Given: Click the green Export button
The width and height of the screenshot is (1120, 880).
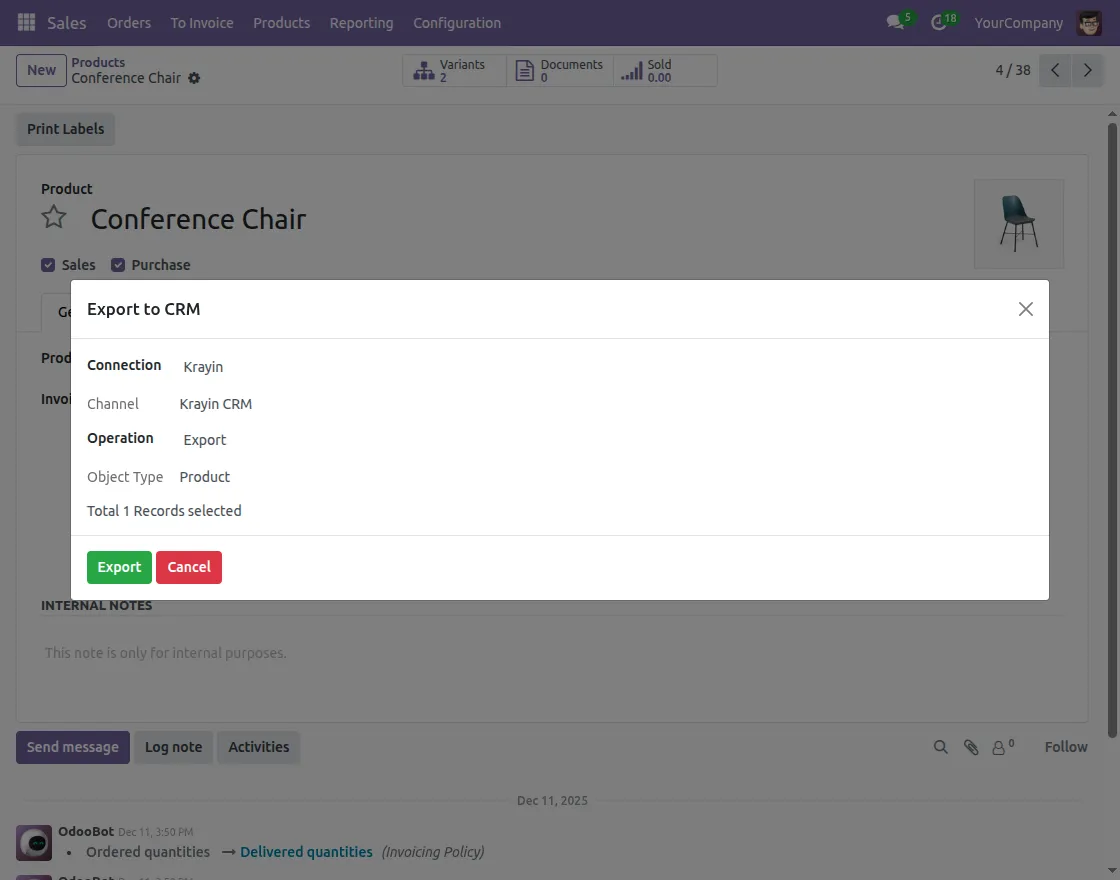Looking at the screenshot, I should 119,567.
